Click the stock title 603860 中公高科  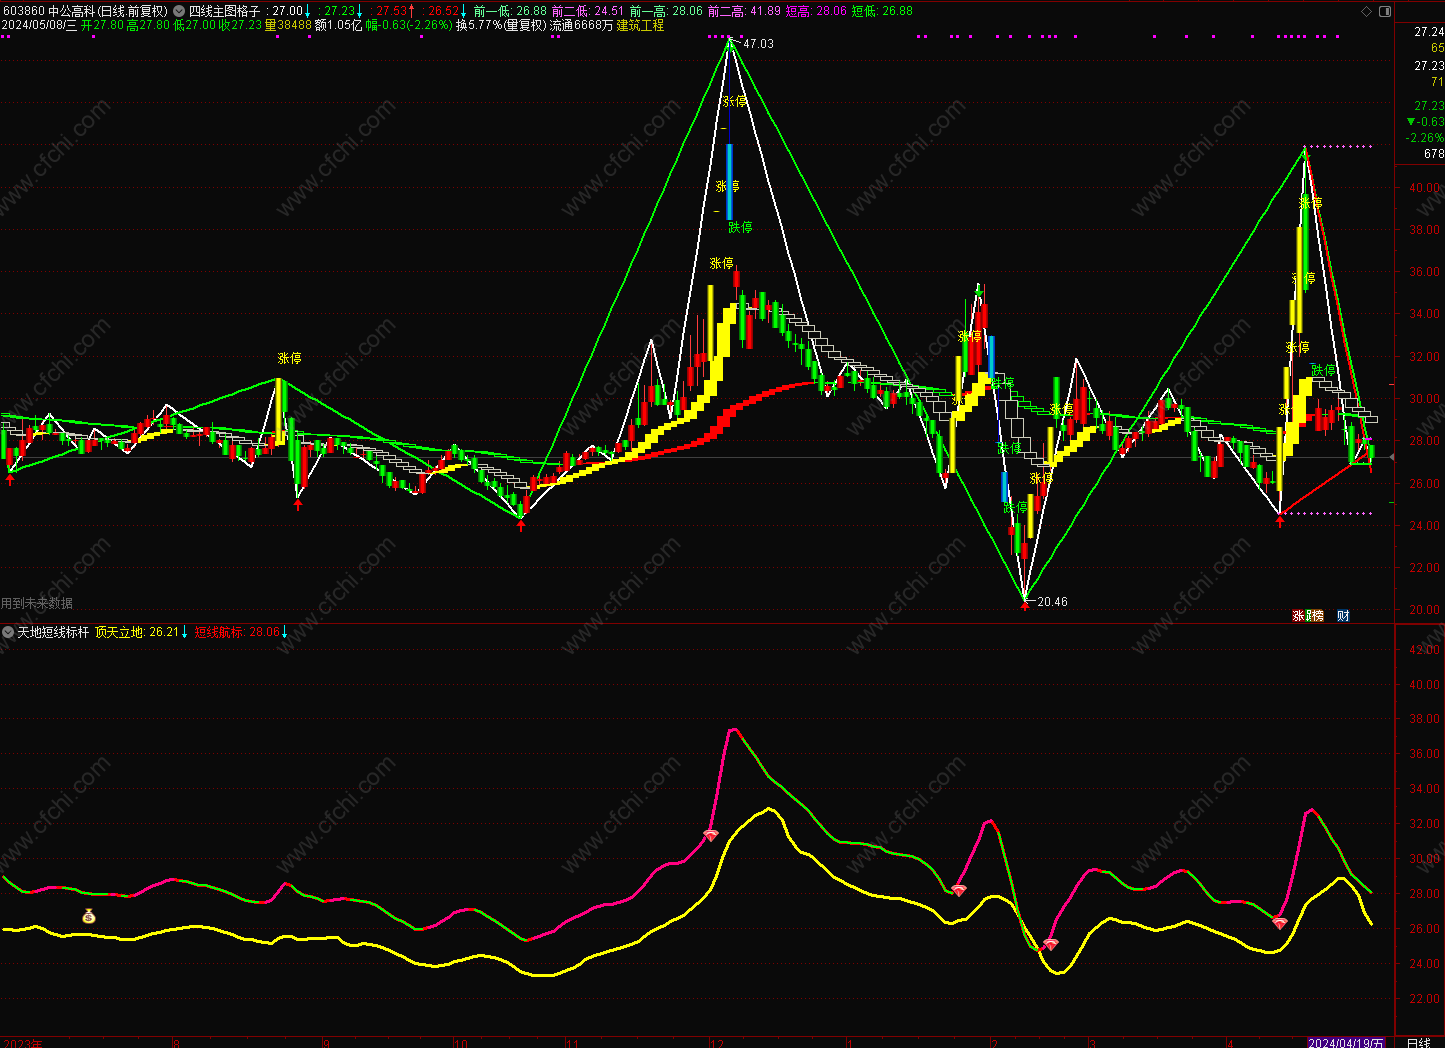pyautogui.click(x=49, y=11)
